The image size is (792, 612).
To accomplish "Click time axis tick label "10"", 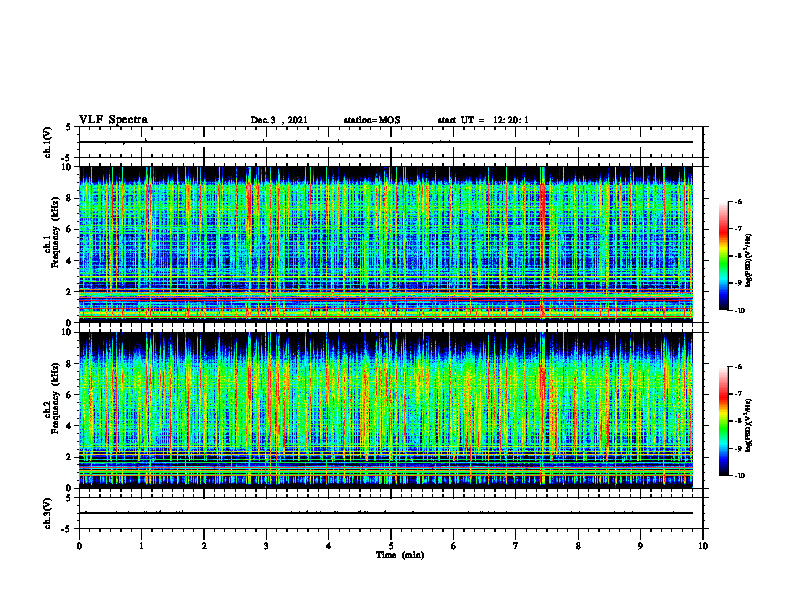I will [703, 546].
